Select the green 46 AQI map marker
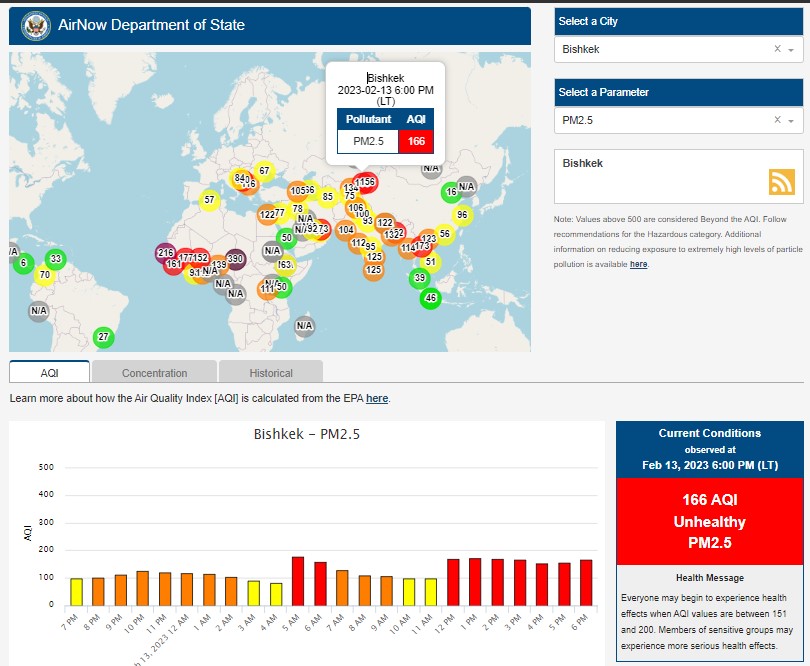 click(x=431, y=297)
